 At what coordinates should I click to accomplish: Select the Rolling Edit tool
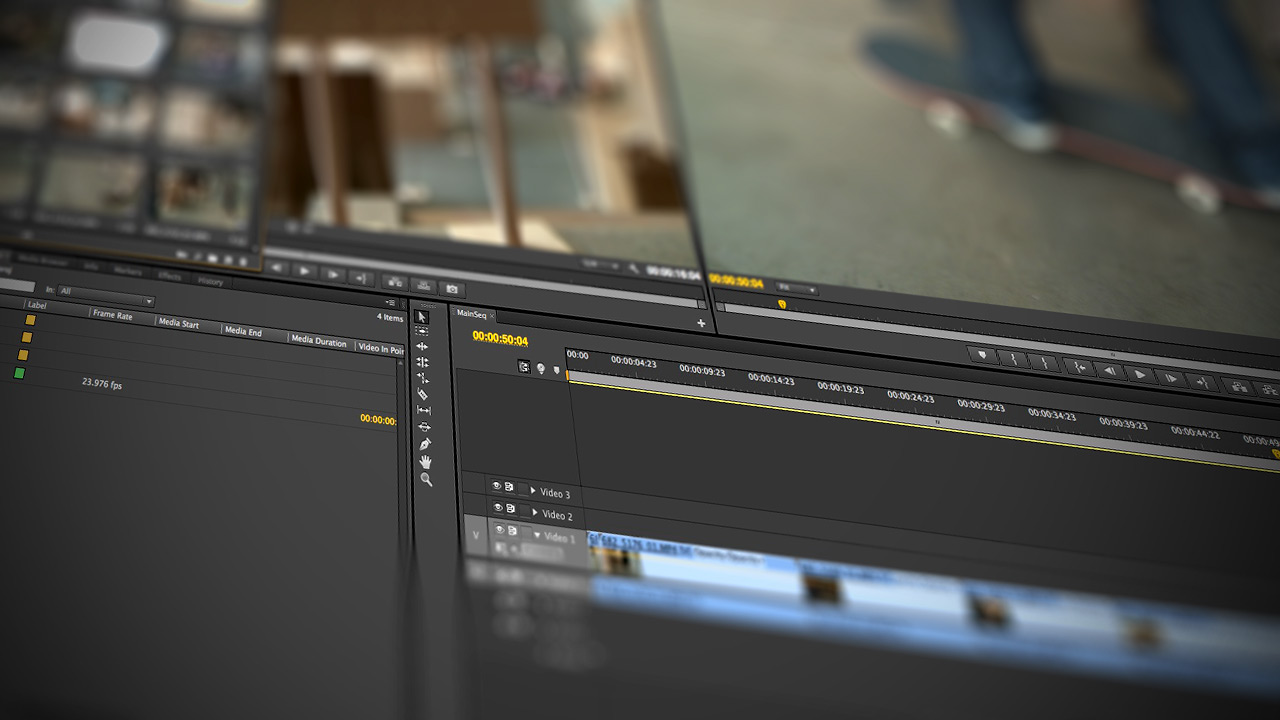(423, 363)
